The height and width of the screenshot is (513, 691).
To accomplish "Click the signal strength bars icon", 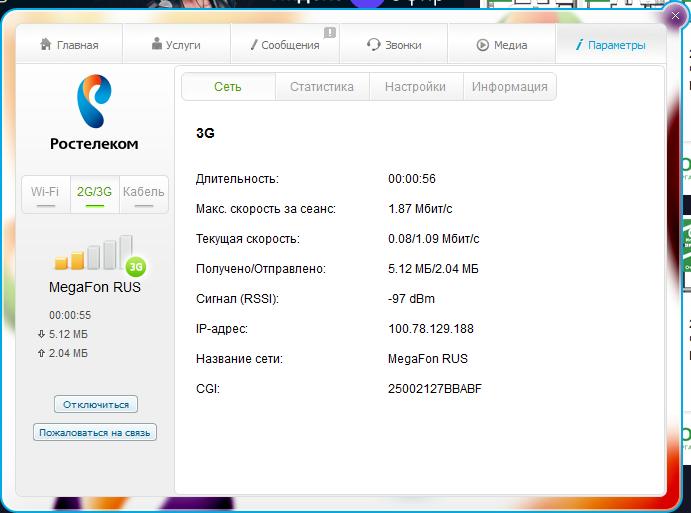I will (92, 254).
